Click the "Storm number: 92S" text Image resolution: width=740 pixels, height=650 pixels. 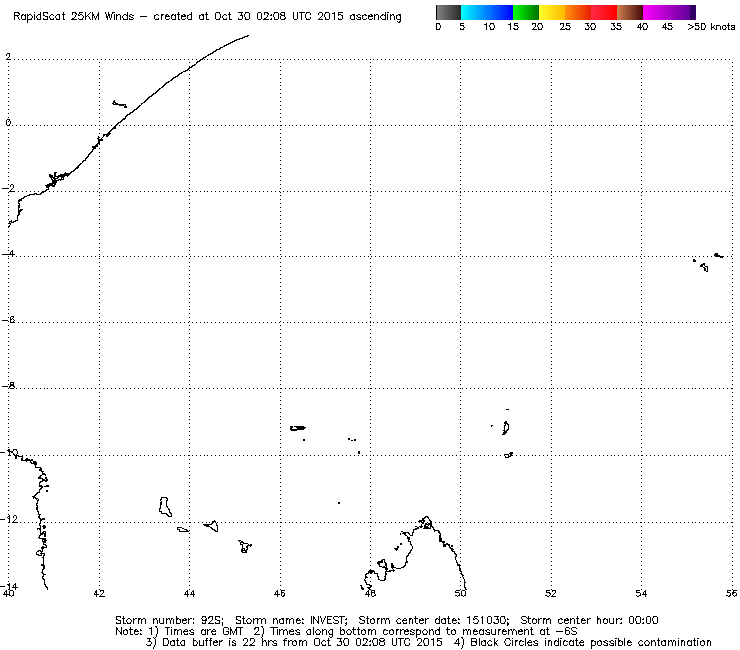pos(169,620)
